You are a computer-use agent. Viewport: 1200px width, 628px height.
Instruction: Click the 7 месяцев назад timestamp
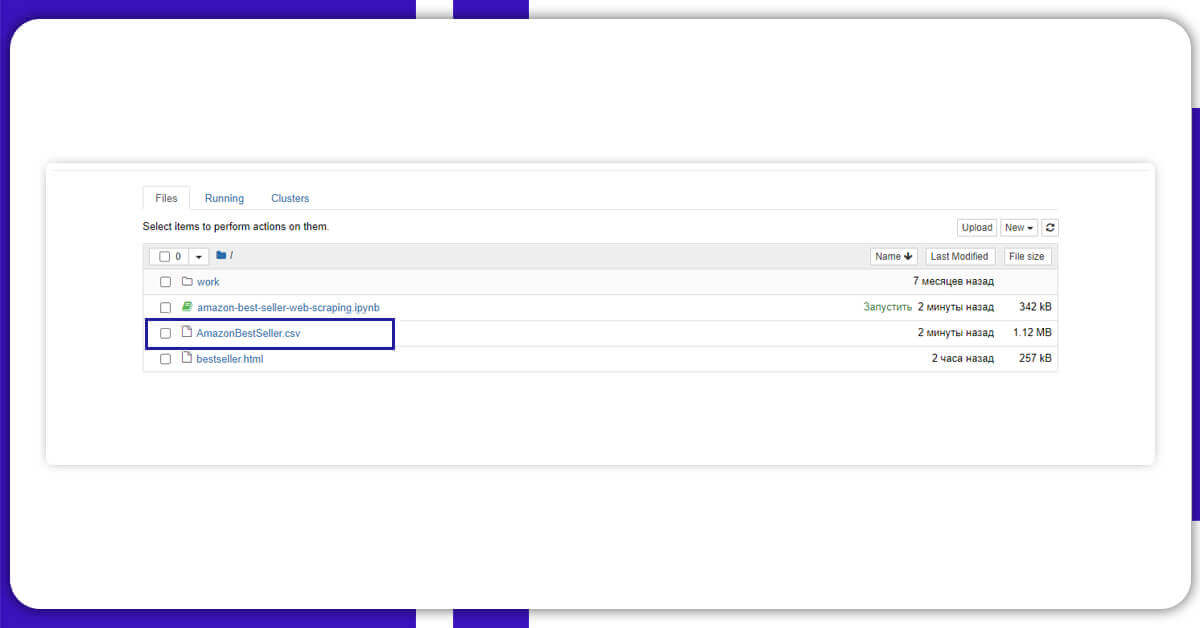(953, 282)
